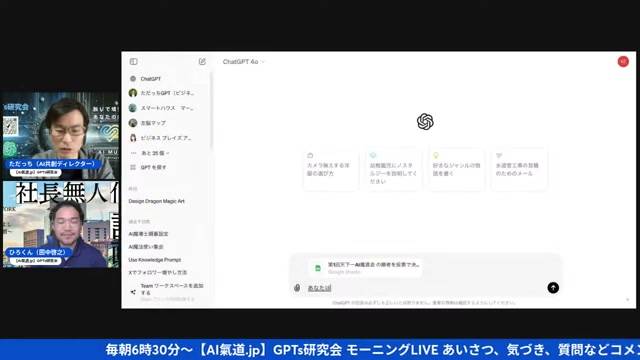Screen dimensions: 640x360
Task: Click the sidebar scrollbar
Action: [211, 110]
